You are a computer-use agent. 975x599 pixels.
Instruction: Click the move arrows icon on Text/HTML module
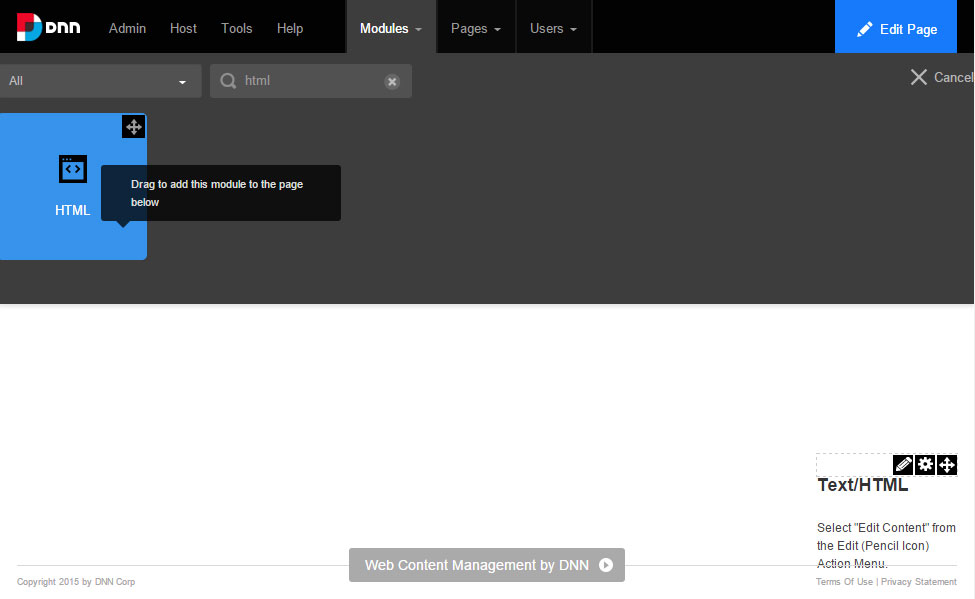click(947, 465)
